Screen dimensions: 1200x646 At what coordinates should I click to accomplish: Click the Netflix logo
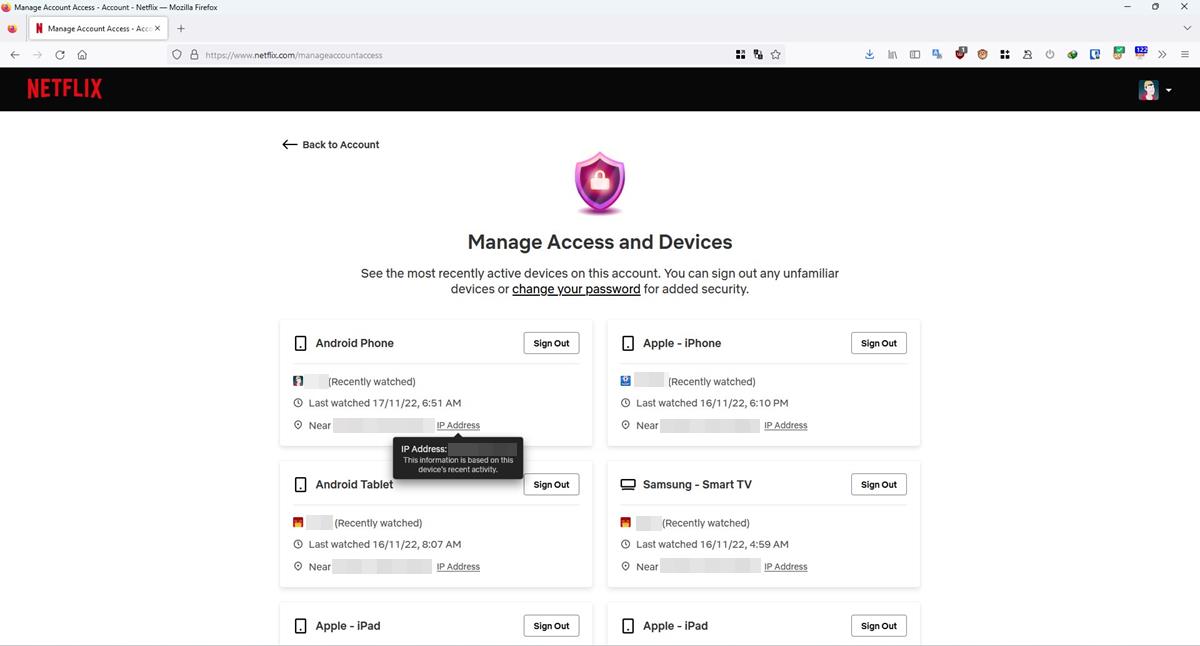(63, 88)
